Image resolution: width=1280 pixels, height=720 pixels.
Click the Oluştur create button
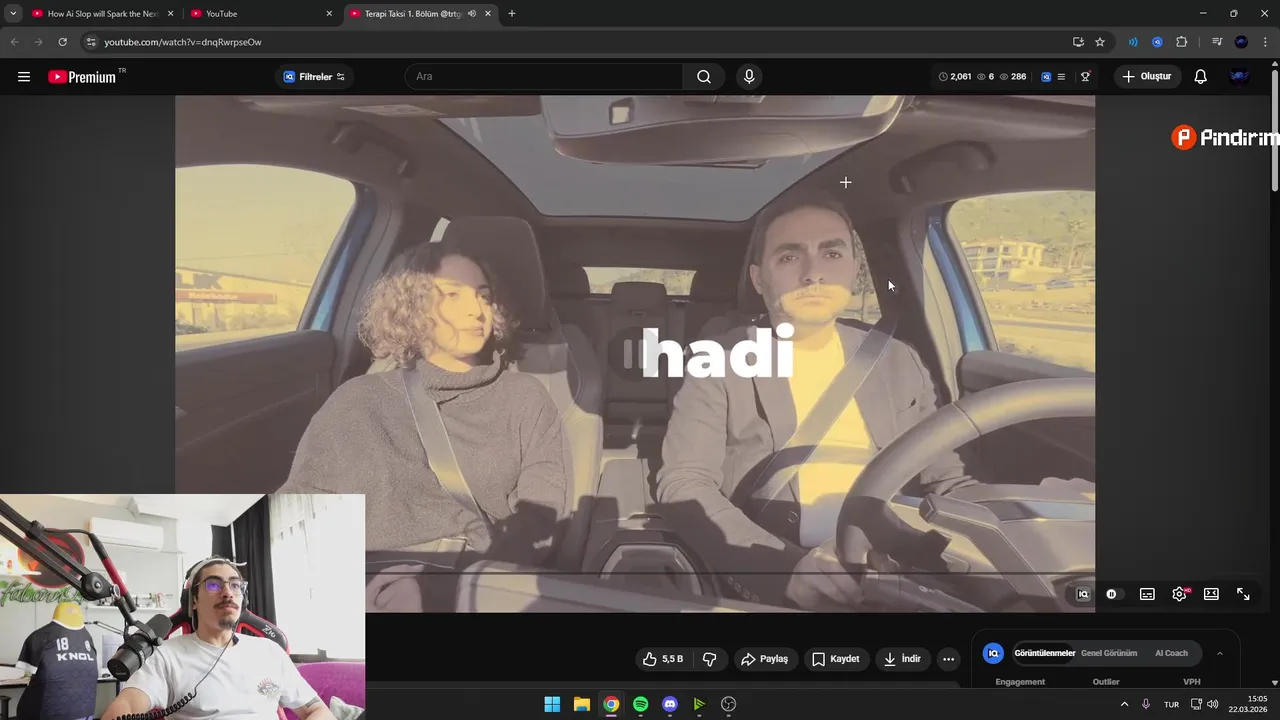[1147, 77]
